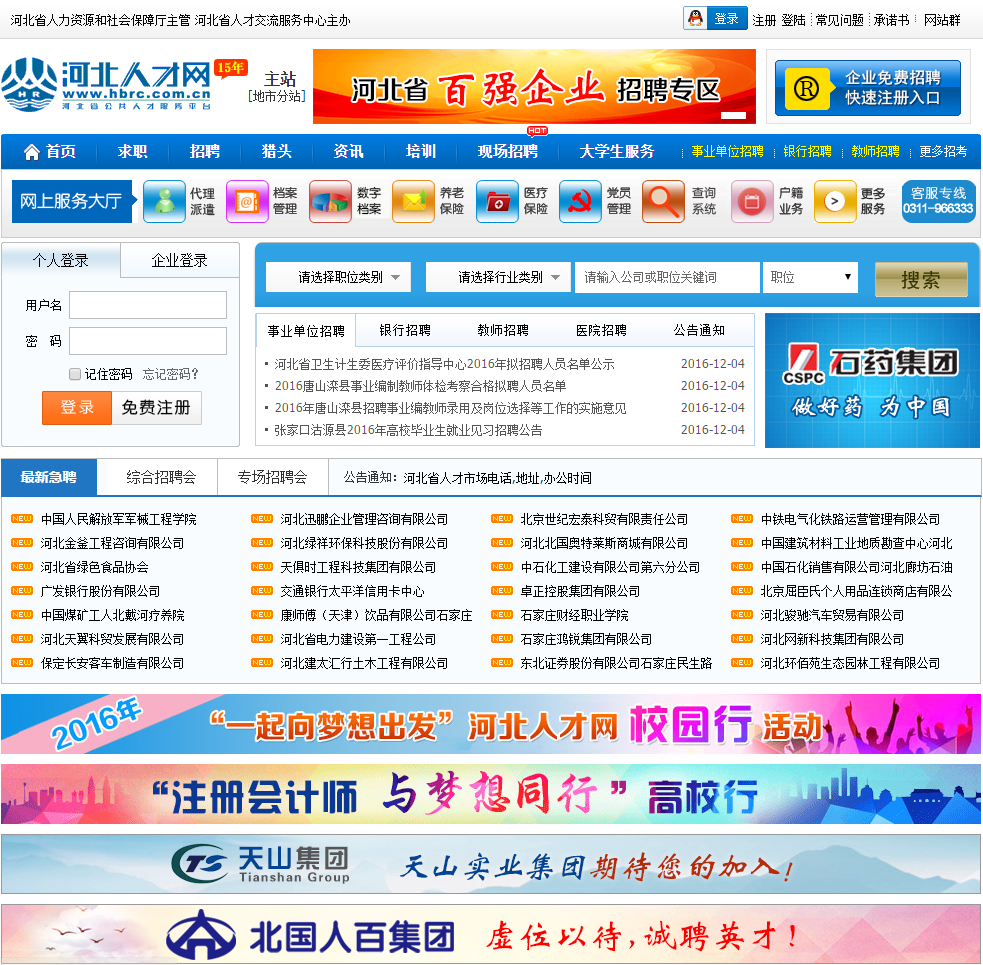Image resolution: width=983 pixels, height=965 pixels.
Task: Open the 天山集团 Tianshan Group banner
Action: coord(491,864)
